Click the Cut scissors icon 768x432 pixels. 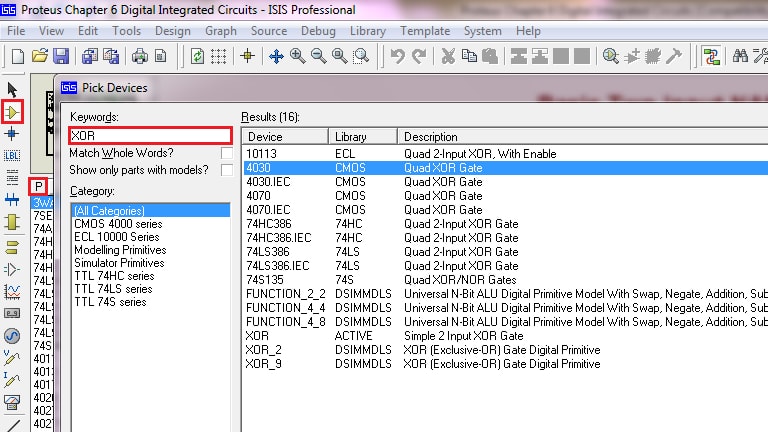[x=448, y=56]
